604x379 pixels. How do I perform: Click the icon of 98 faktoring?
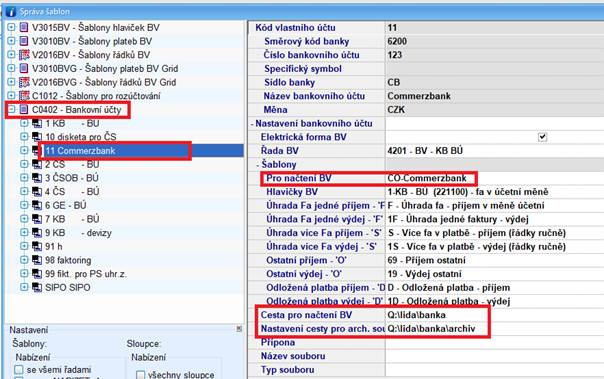[x=37, y=260]
